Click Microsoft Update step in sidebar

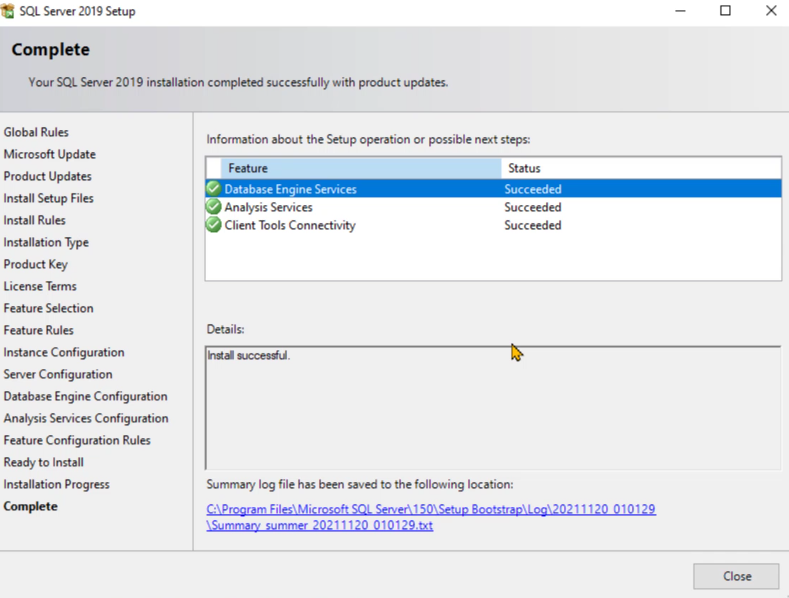[x=50, y=154]
